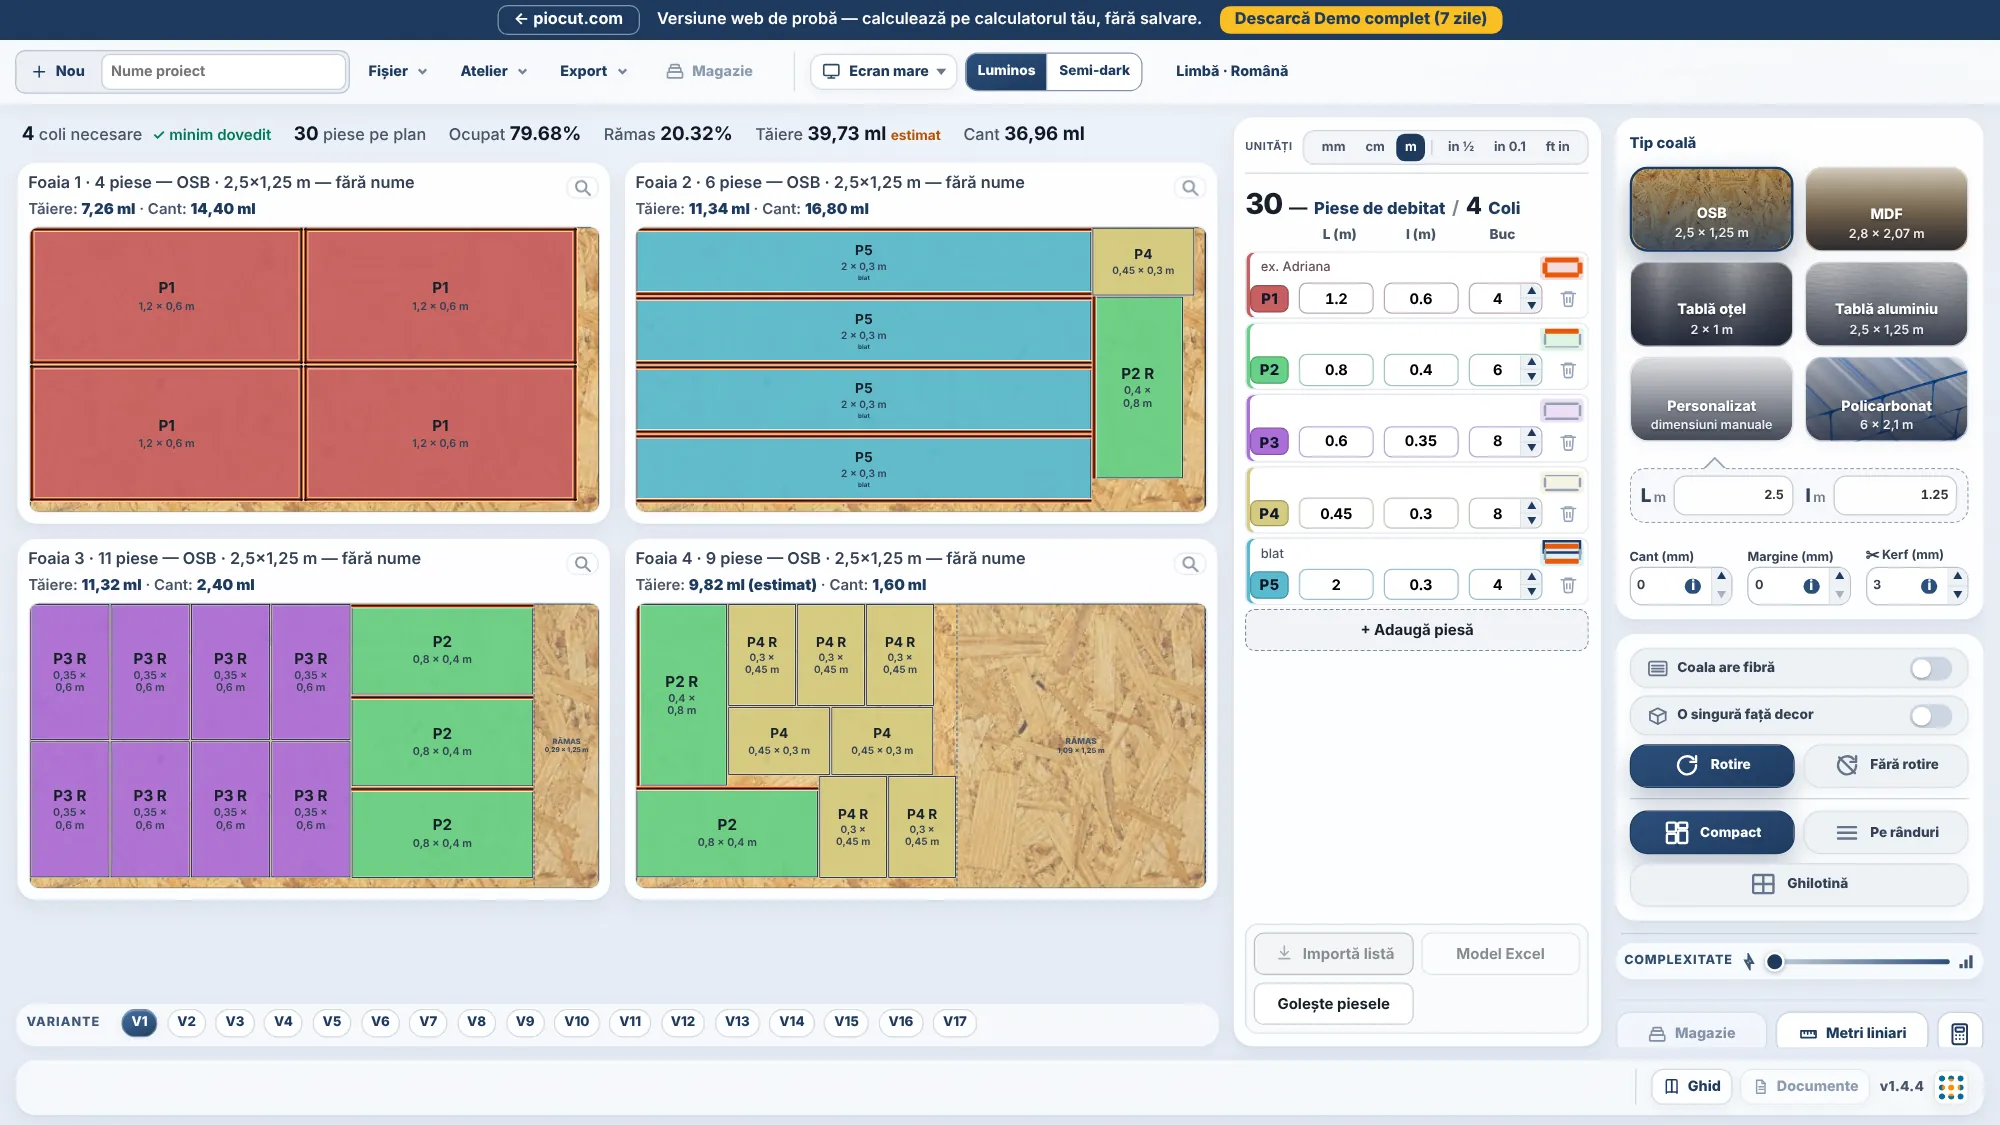2000x1125 pixels.
Task: Open Cant info icon
Action: [1692, 586]
